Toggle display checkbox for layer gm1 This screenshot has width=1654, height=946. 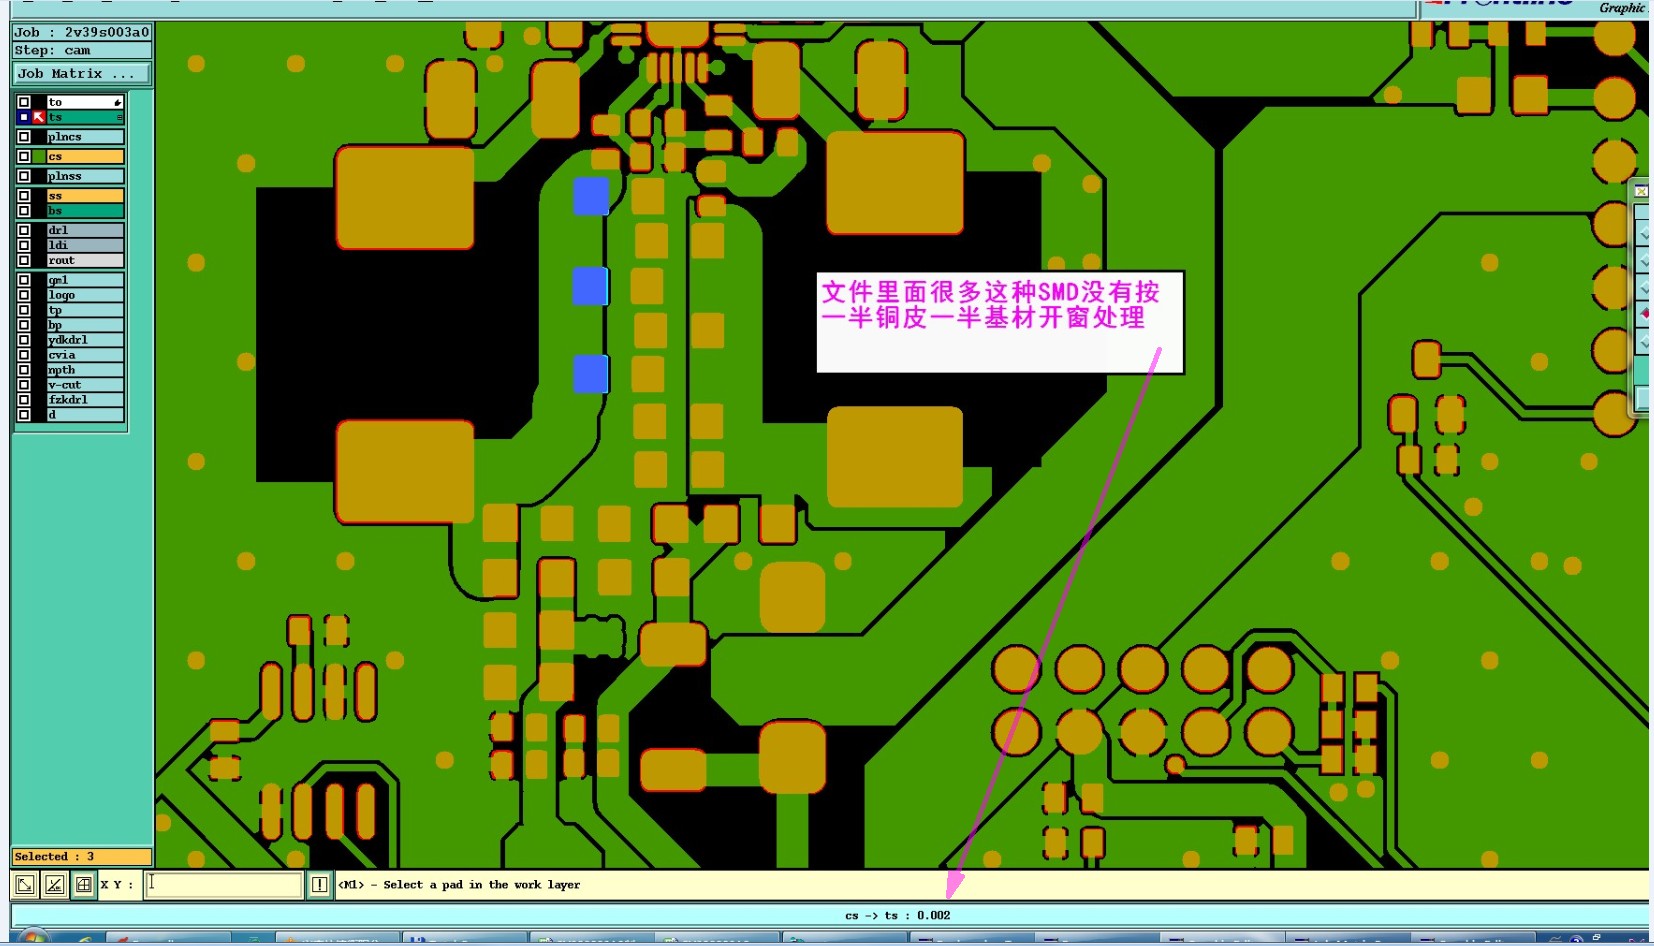click(x=24, y=280)
